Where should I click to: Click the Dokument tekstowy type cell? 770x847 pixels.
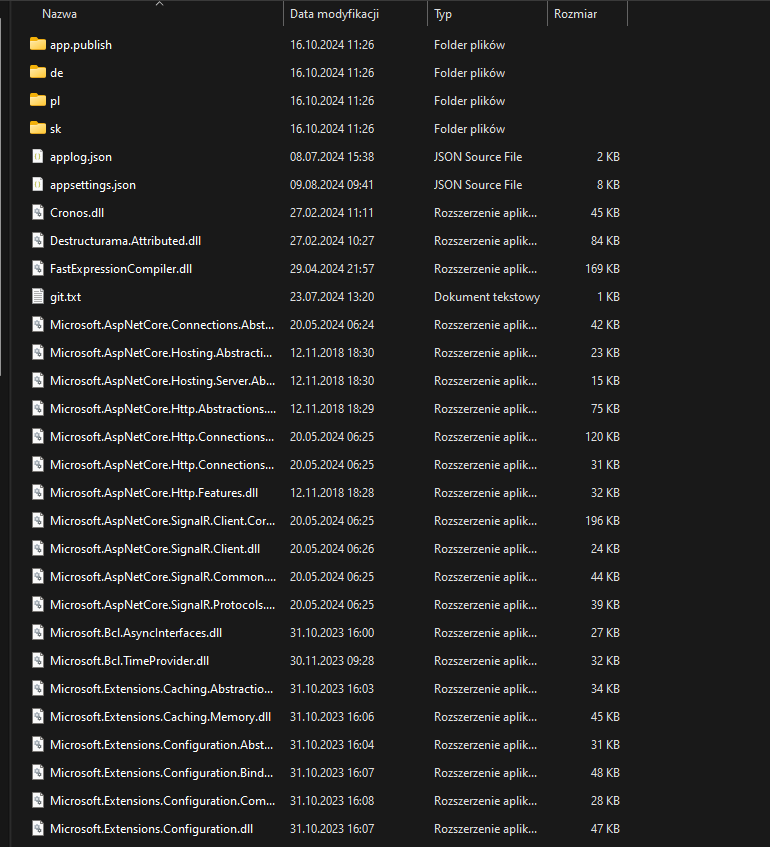487,297
